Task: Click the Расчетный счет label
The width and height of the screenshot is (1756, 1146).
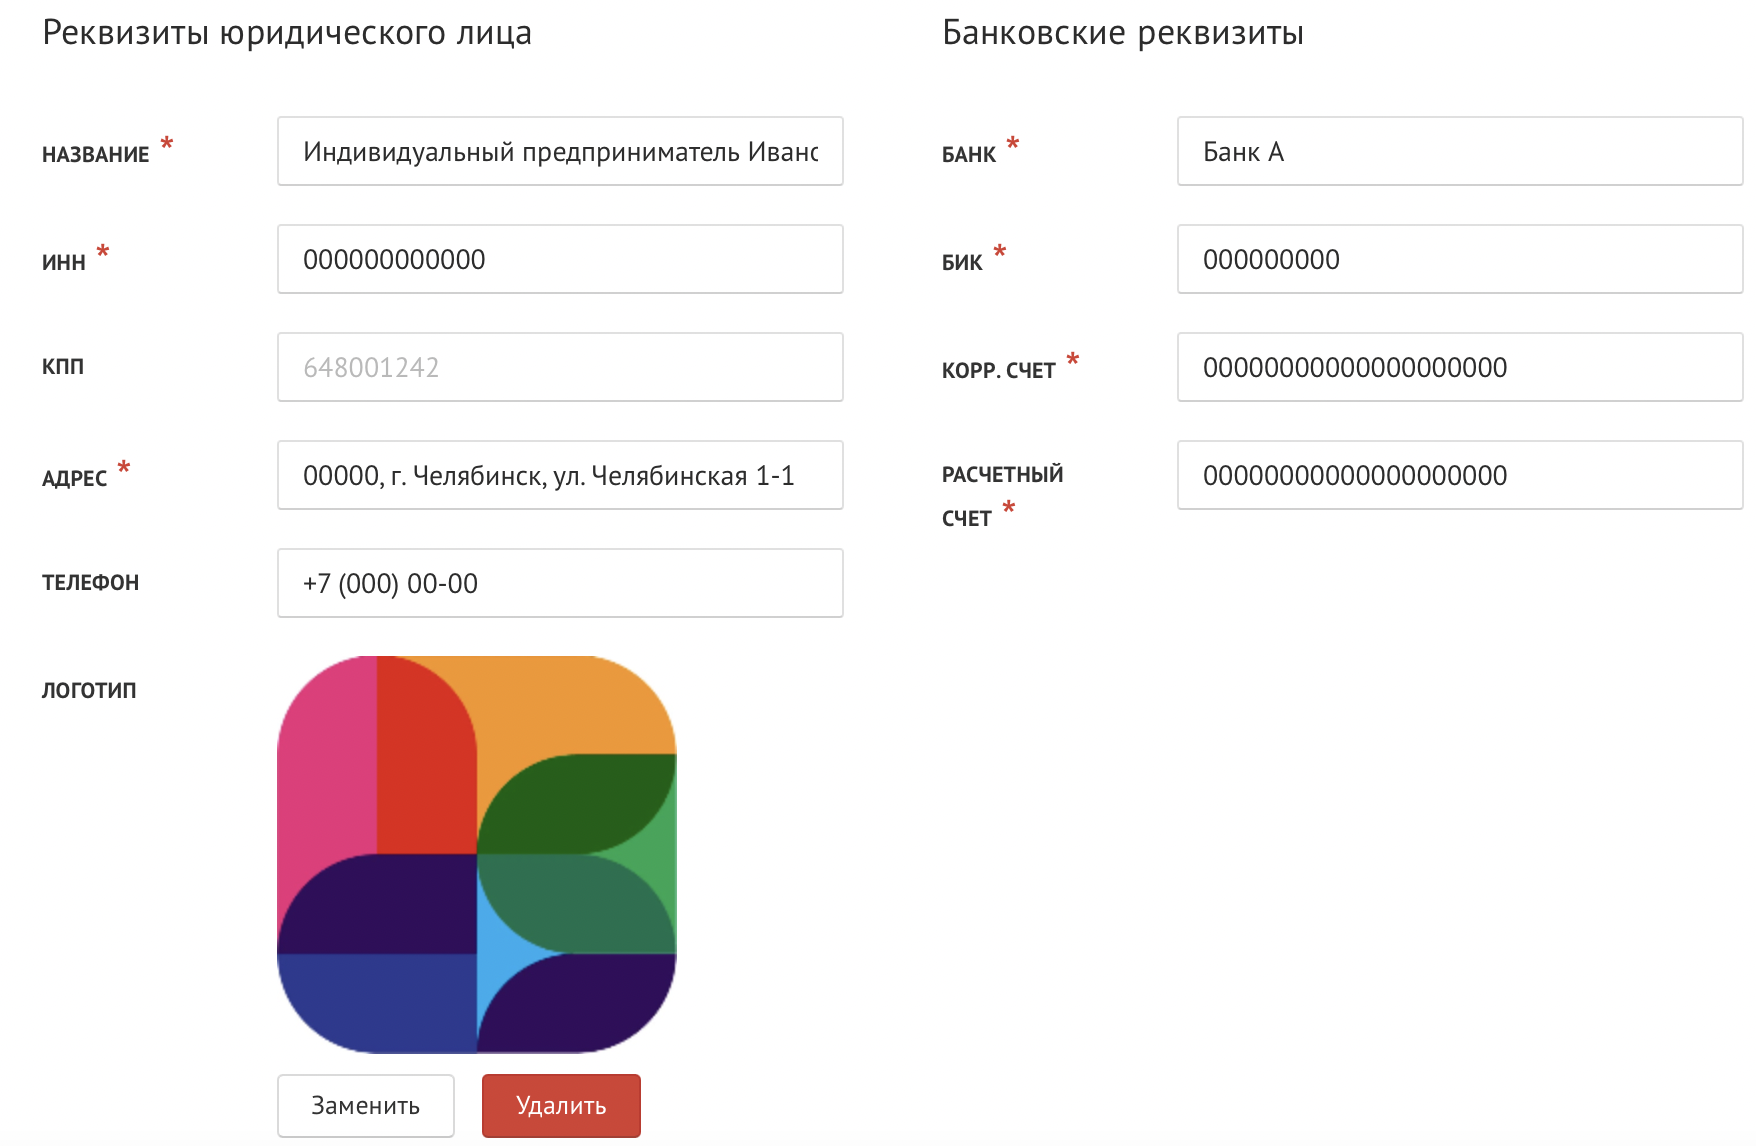Action: (1002, 496)
